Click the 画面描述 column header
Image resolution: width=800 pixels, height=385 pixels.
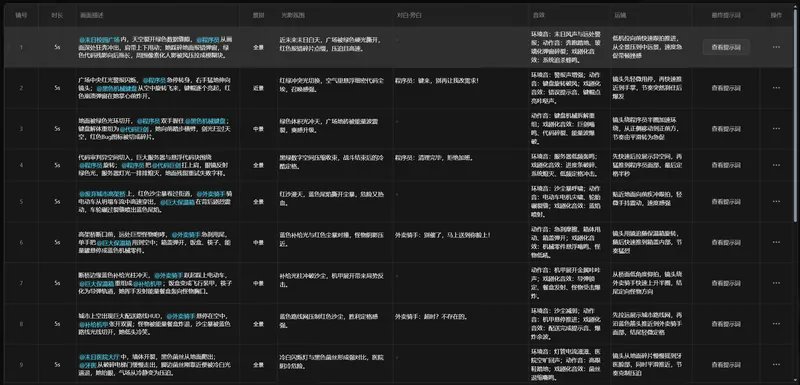tap(91, 15)
